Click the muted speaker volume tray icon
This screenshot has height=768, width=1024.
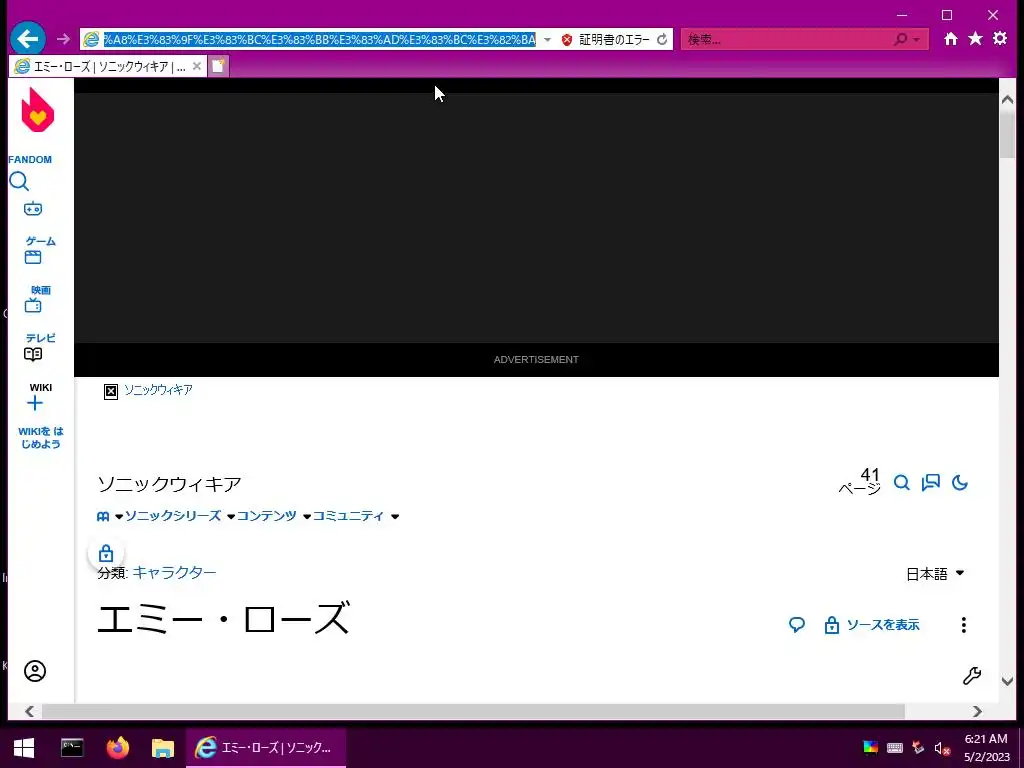click(942, 748)
